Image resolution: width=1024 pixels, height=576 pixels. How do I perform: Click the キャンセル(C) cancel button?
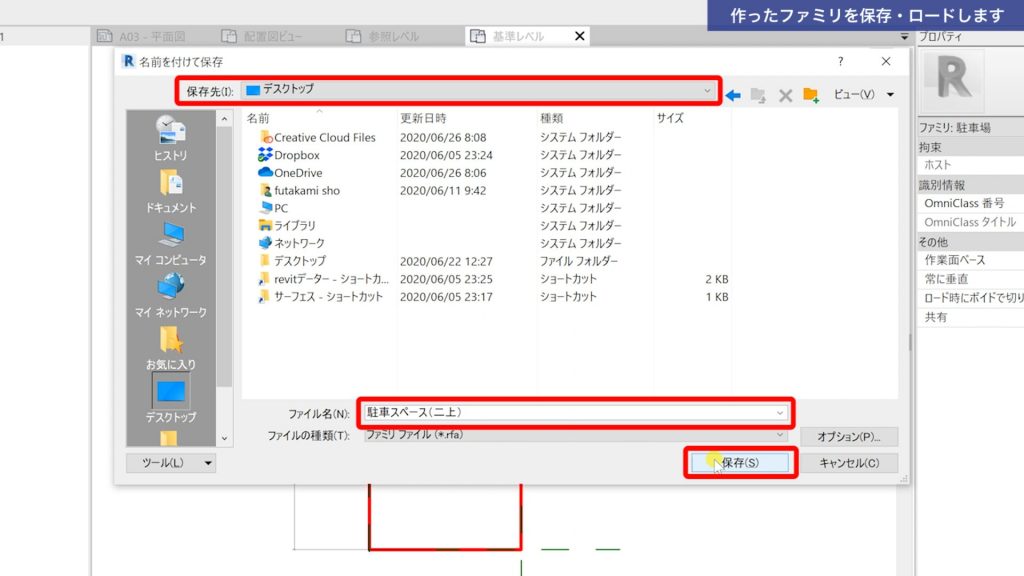[849, 463]
